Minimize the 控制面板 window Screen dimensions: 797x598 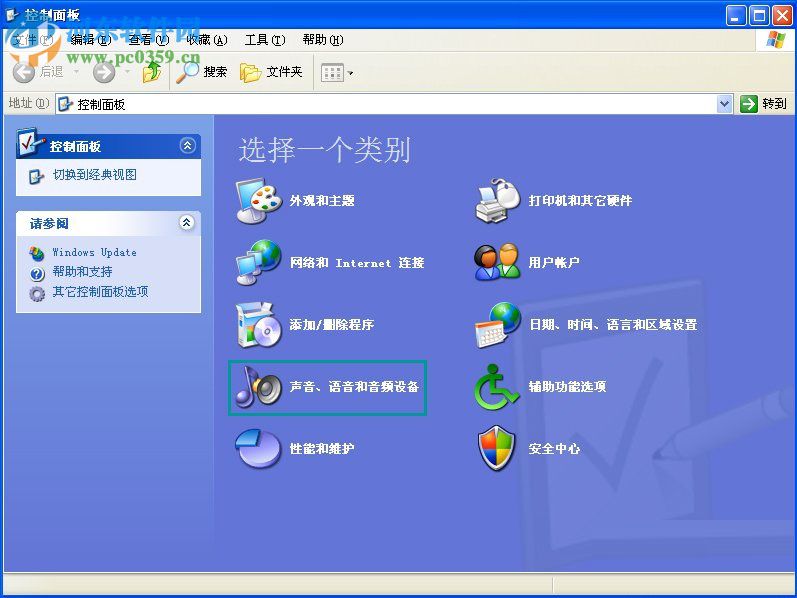[735, 16]
